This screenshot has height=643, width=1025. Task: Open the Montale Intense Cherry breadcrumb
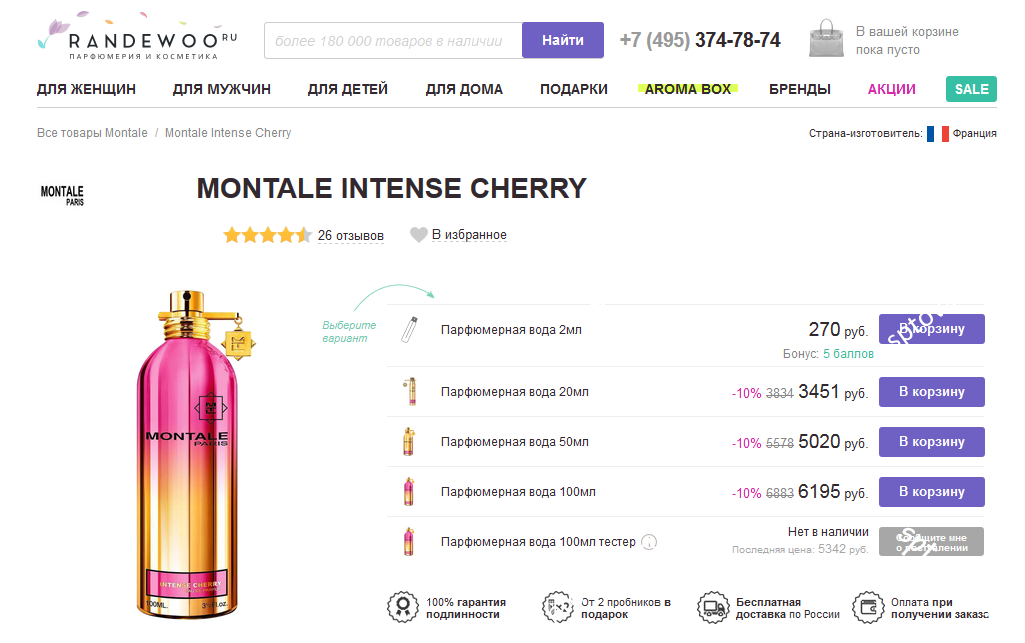click(228, 133)
